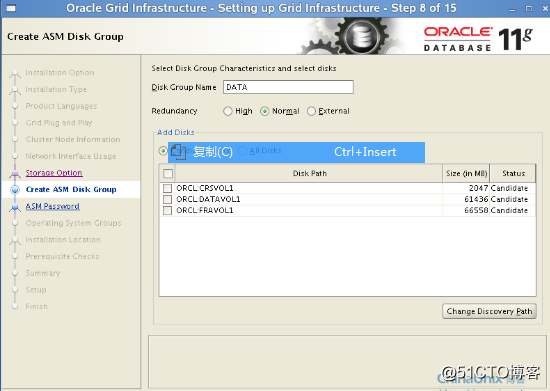Click the Copy context menu entry
This screenshot has width=550, height=391.
[296, 152]
